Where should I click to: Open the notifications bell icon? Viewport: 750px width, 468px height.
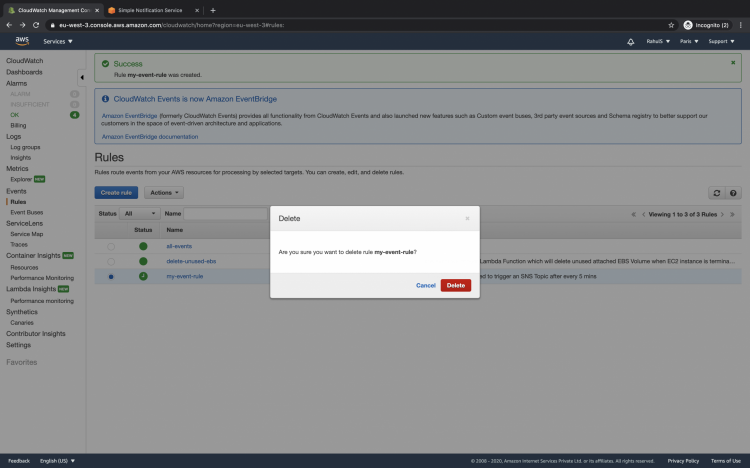(630, 42)
